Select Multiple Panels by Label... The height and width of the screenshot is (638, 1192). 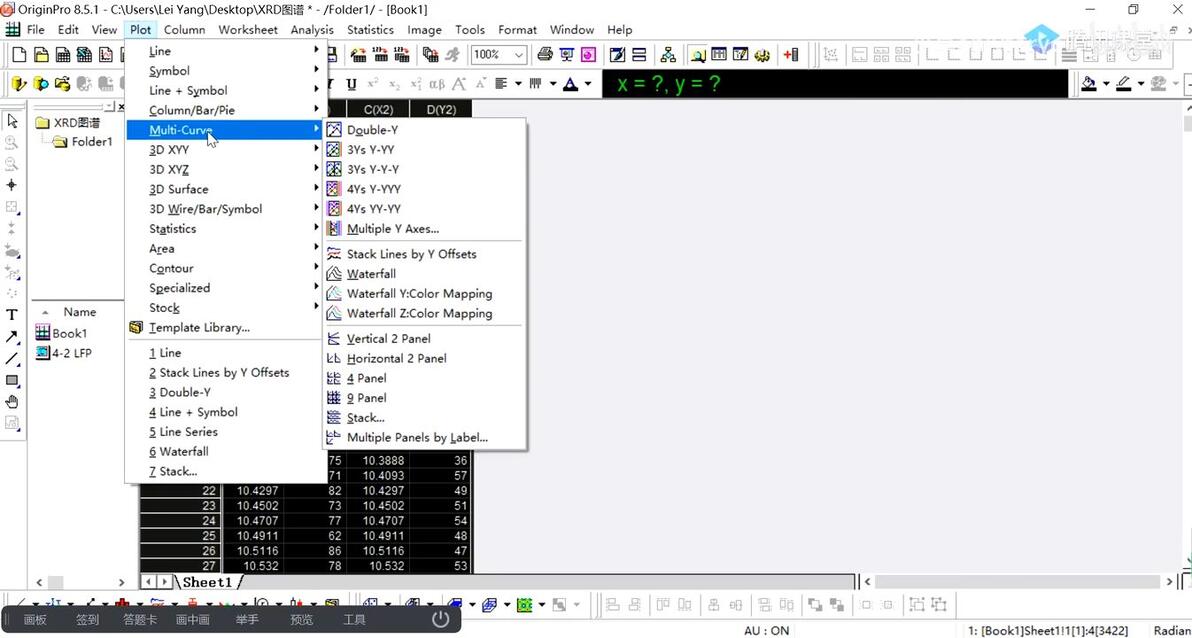[x=425, y=437]
